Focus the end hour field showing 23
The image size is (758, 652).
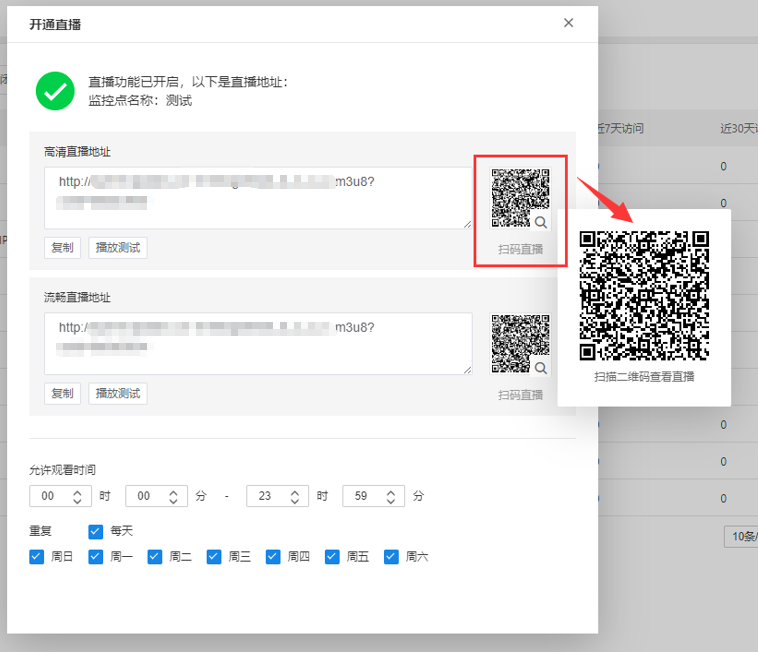(x=277, y=496)
